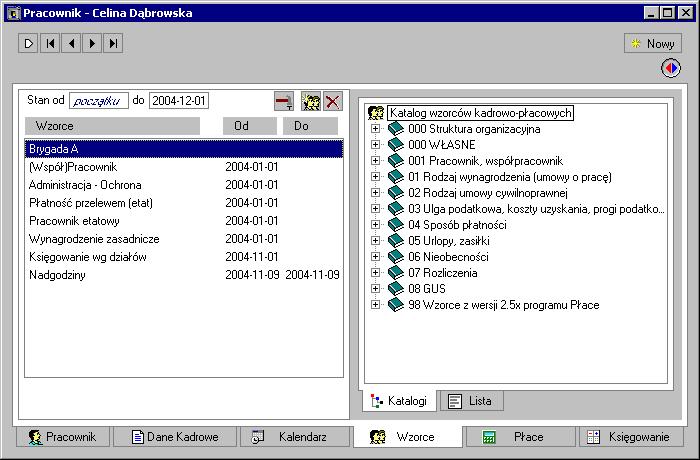
Task: Expand the 04 Sposób płatności node
Action: pyautogui.click(x=375, y=225)
